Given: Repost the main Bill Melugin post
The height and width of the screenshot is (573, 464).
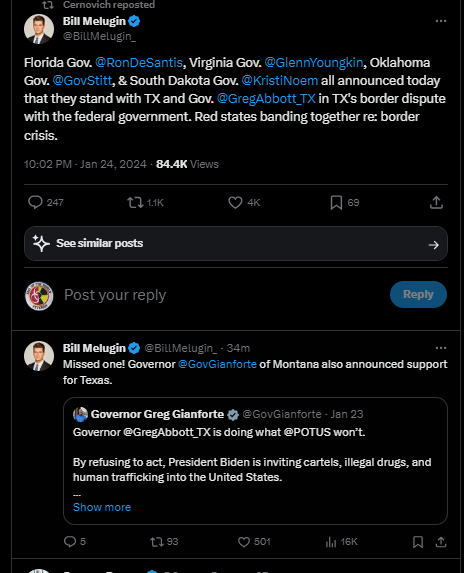Looking at the screenshot, I should coord(135,202).
